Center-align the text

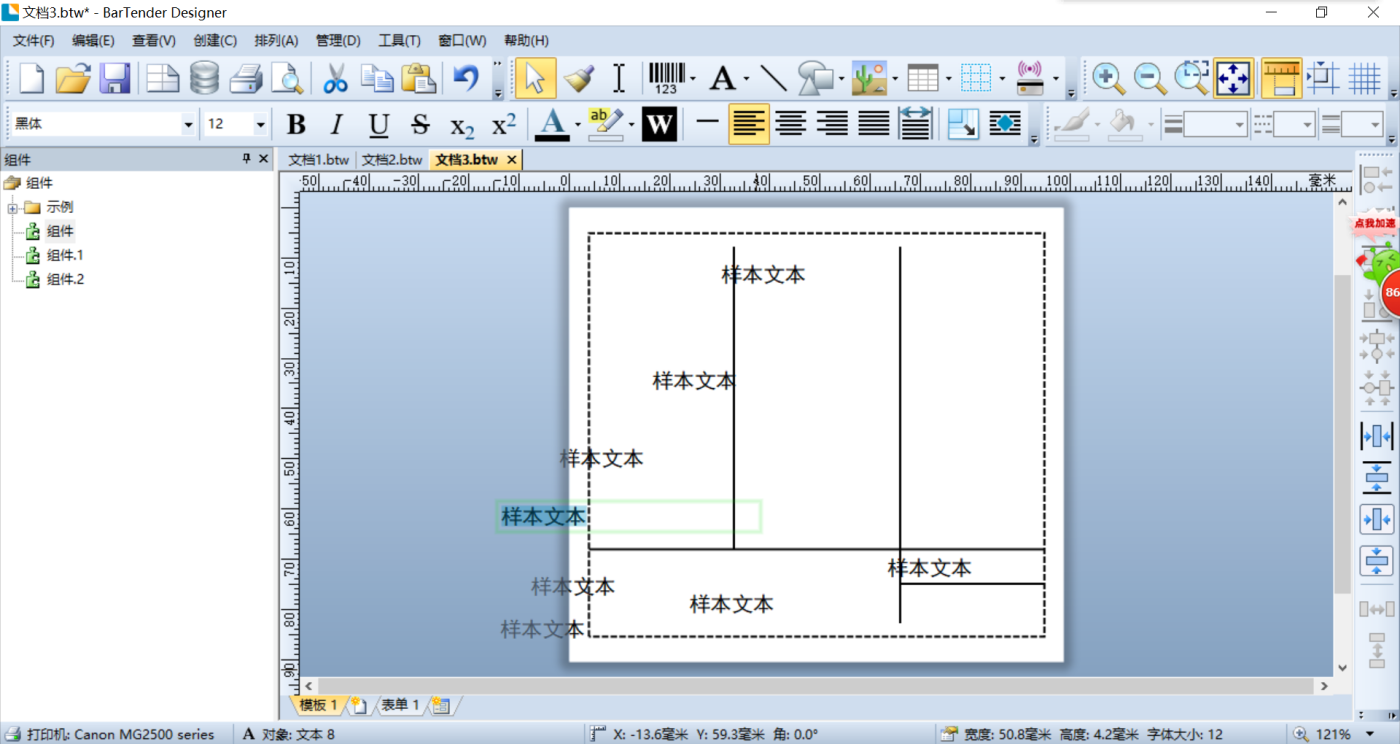[x=790, y=125]
